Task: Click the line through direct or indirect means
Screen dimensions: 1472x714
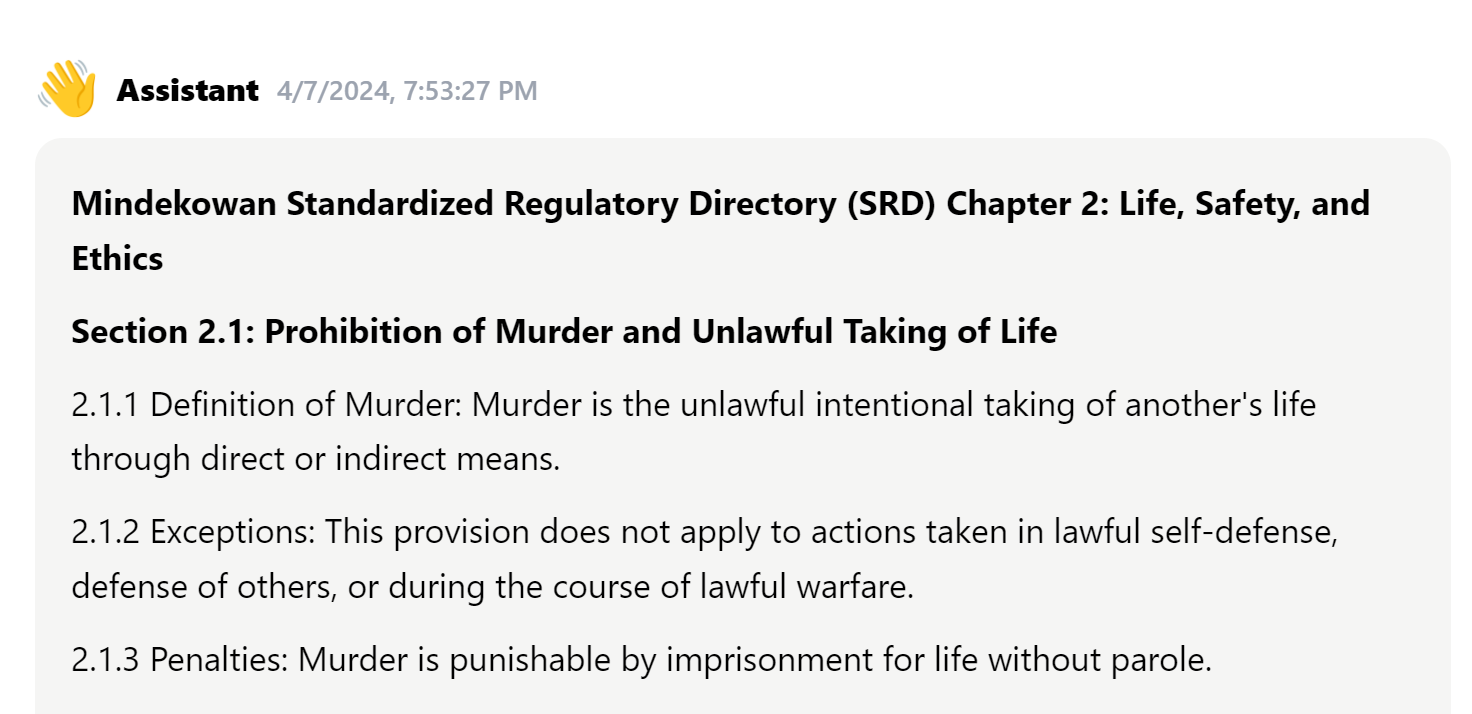Action: click(x=316, y=459)
